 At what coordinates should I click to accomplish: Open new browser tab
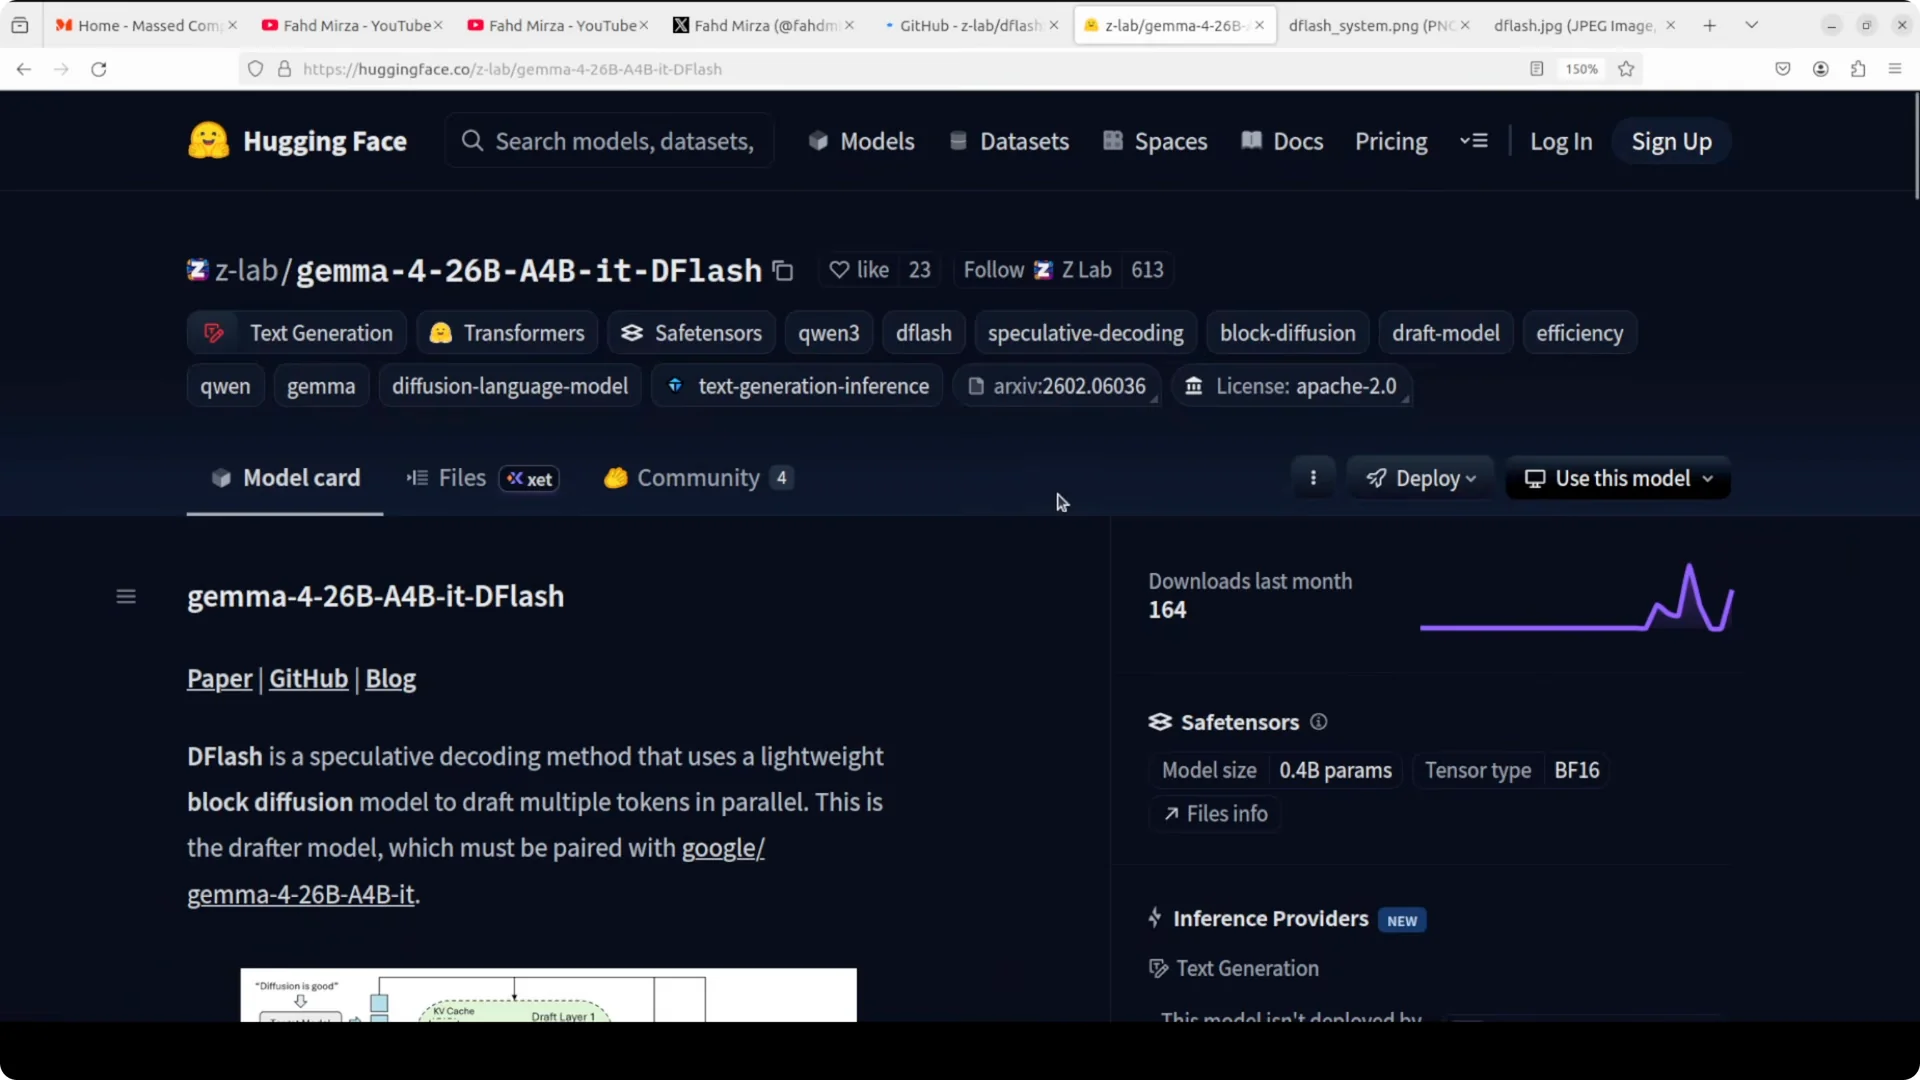tap(1710, 25)
